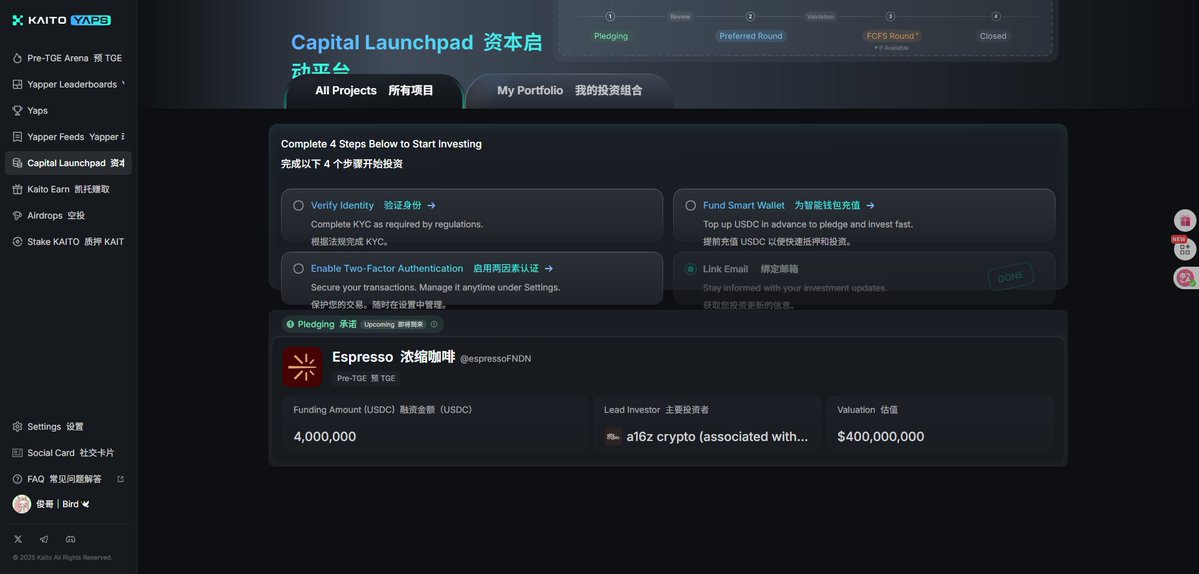The image size is (1199, 574).
Task: Switch to the My Portfolio tab
Action: click(x=570, y=91)
